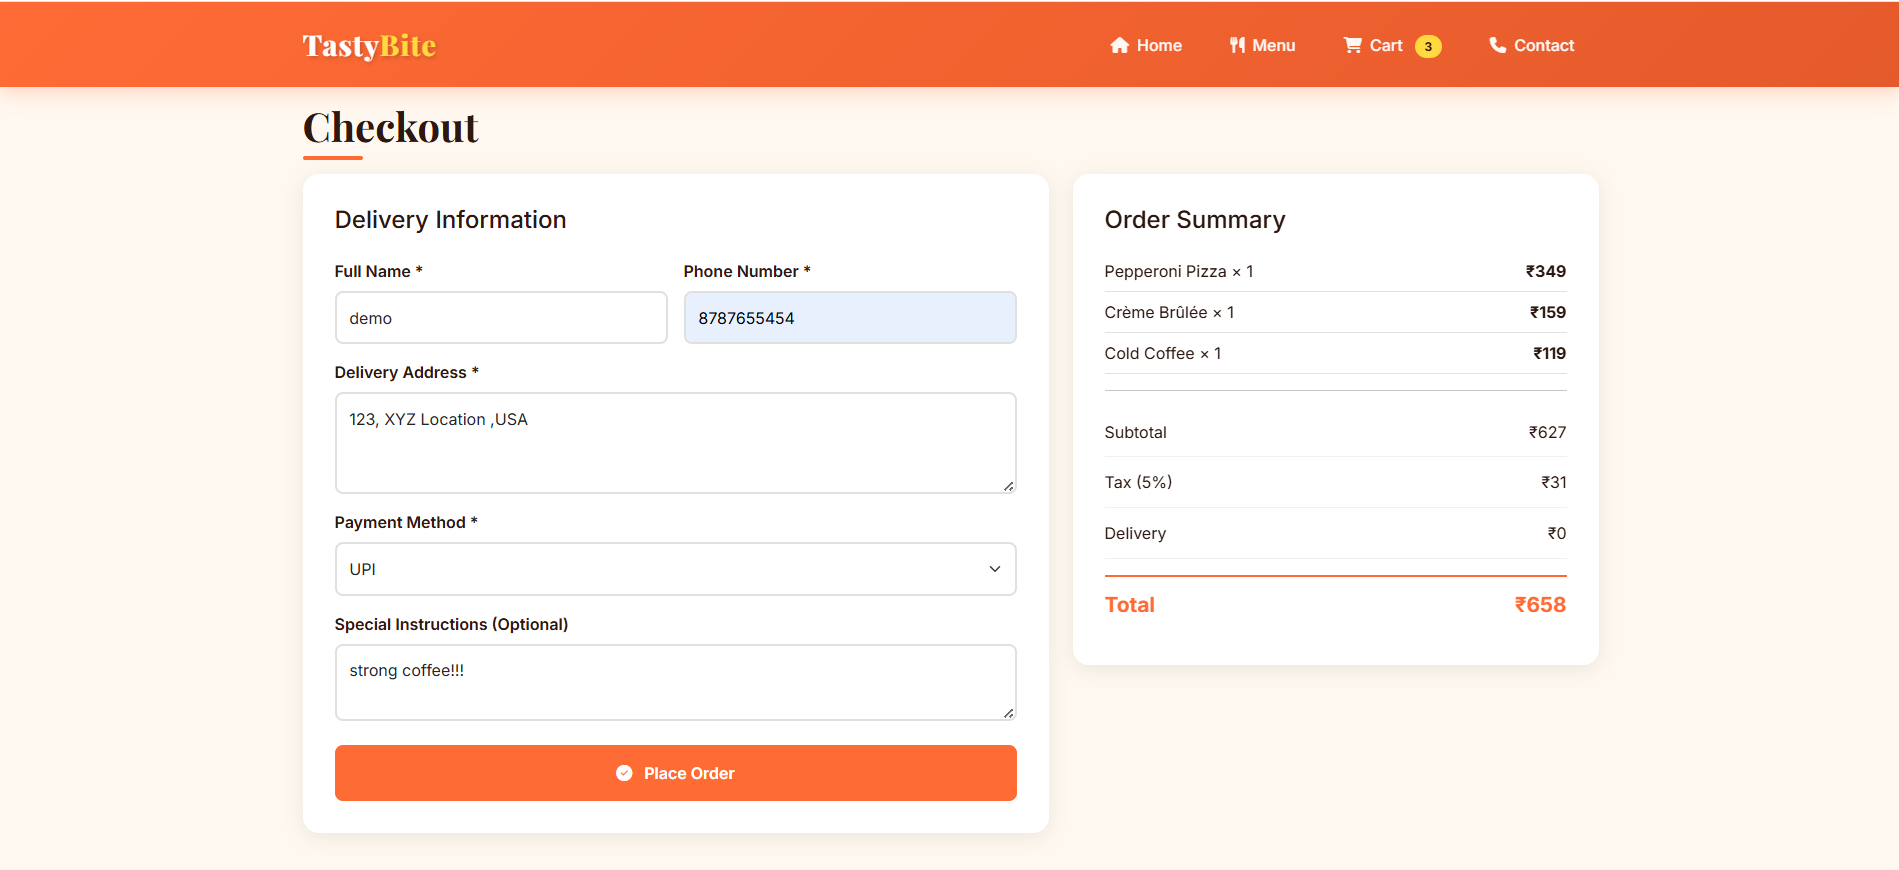Image resolution: width=1899 pixels, height=870 pixels.
Task: Click the Delivery fee label in summary
Action: (1135, 533)
